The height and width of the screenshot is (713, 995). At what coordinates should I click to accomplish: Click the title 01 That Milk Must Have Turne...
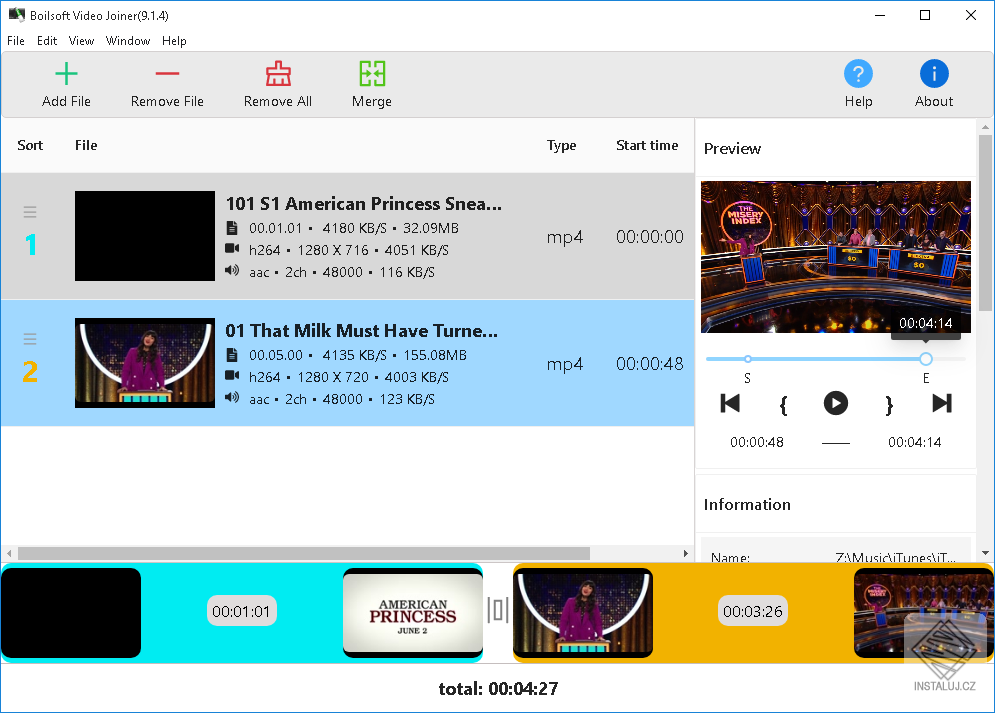pyautogui.click(x=362, y=330)
